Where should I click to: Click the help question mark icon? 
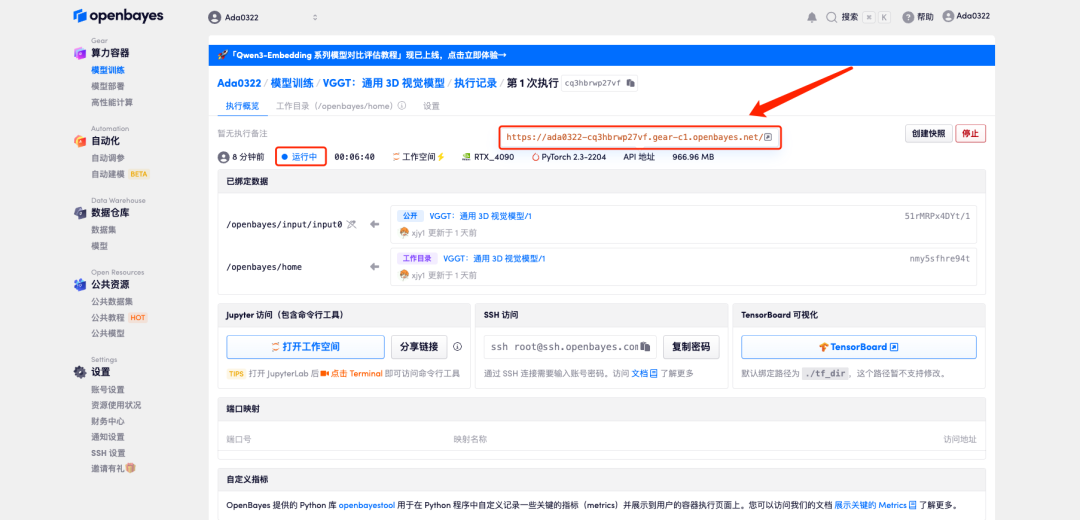908,17
